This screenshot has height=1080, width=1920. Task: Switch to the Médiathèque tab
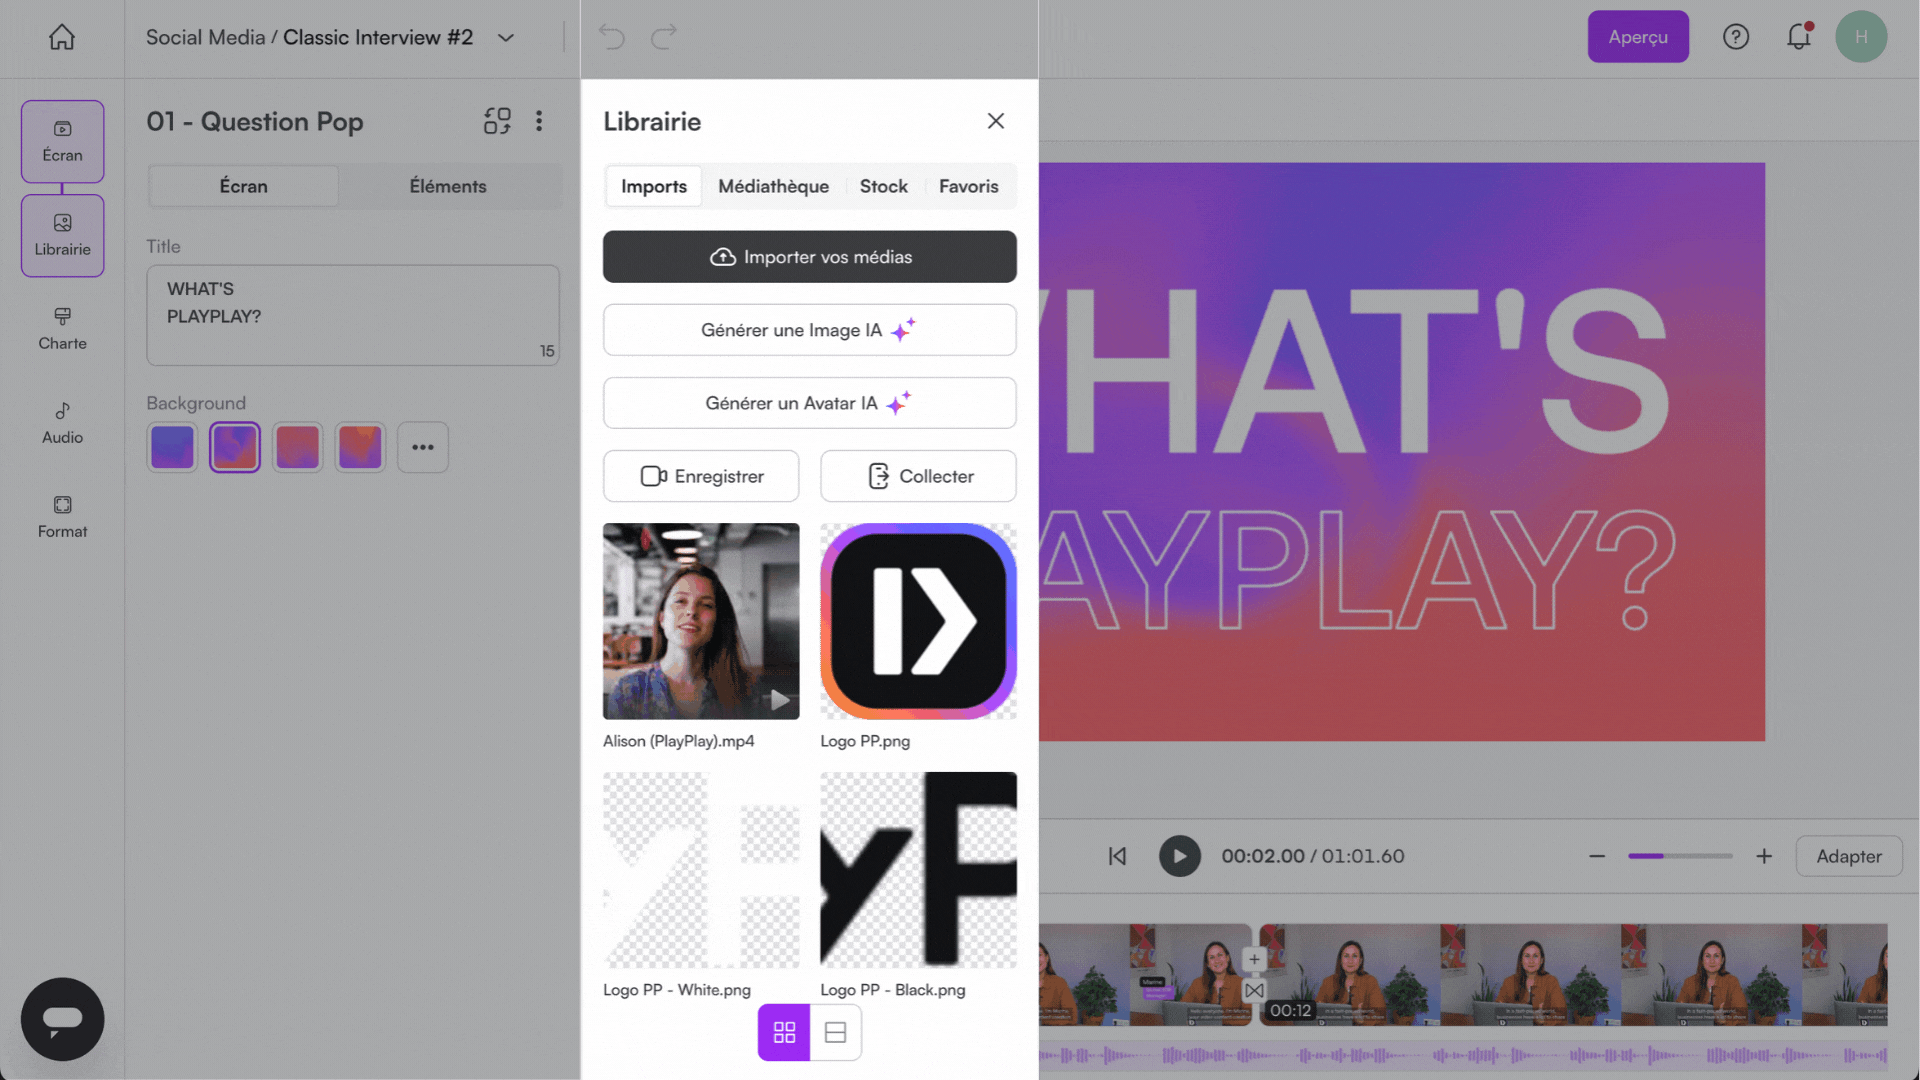coord(773,186)
